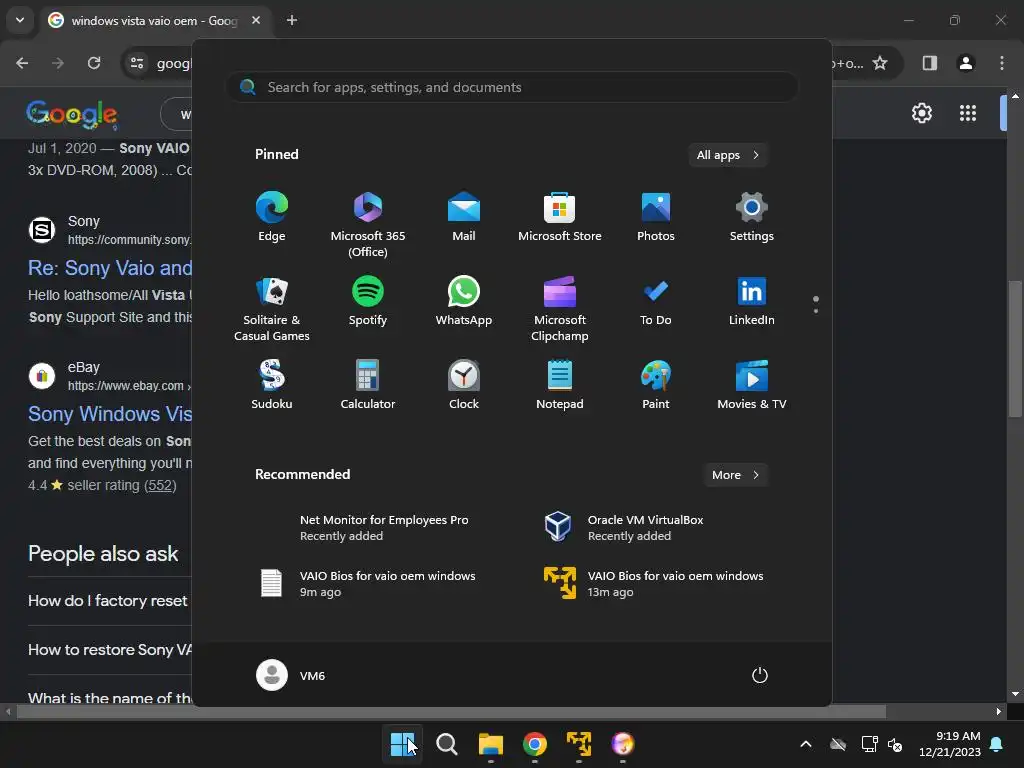
Task: Open Edge from pinned apps
Action: pyautogui.click(x=272, y=217)
